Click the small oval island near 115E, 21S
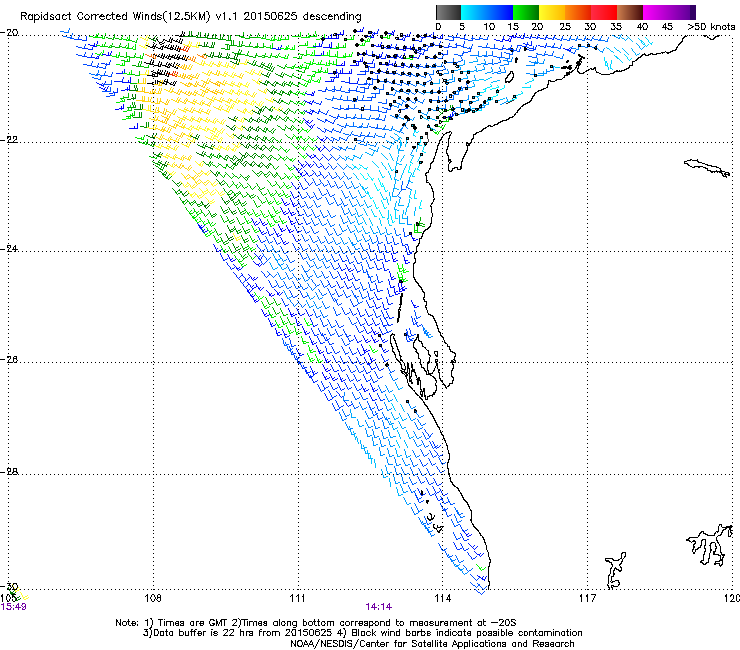Image resolution: width=740 pixels, height=650 pixels. (509, 77)
